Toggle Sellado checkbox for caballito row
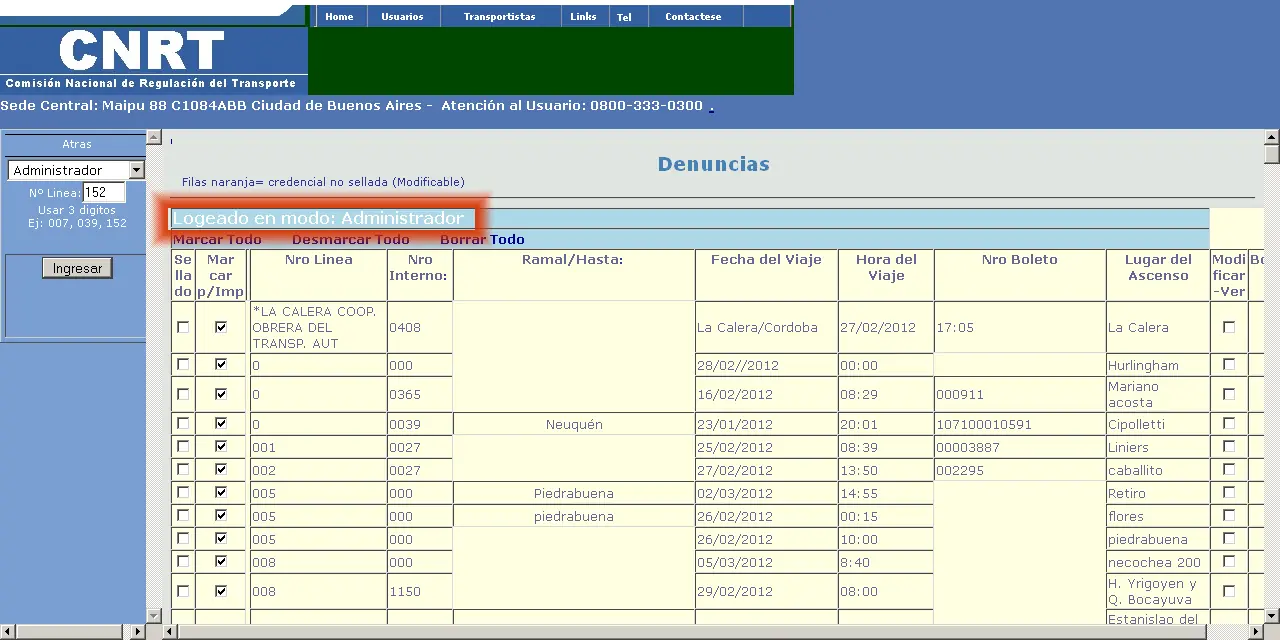1280x640 pixels. pyautogui.click(x=183, y=469)
